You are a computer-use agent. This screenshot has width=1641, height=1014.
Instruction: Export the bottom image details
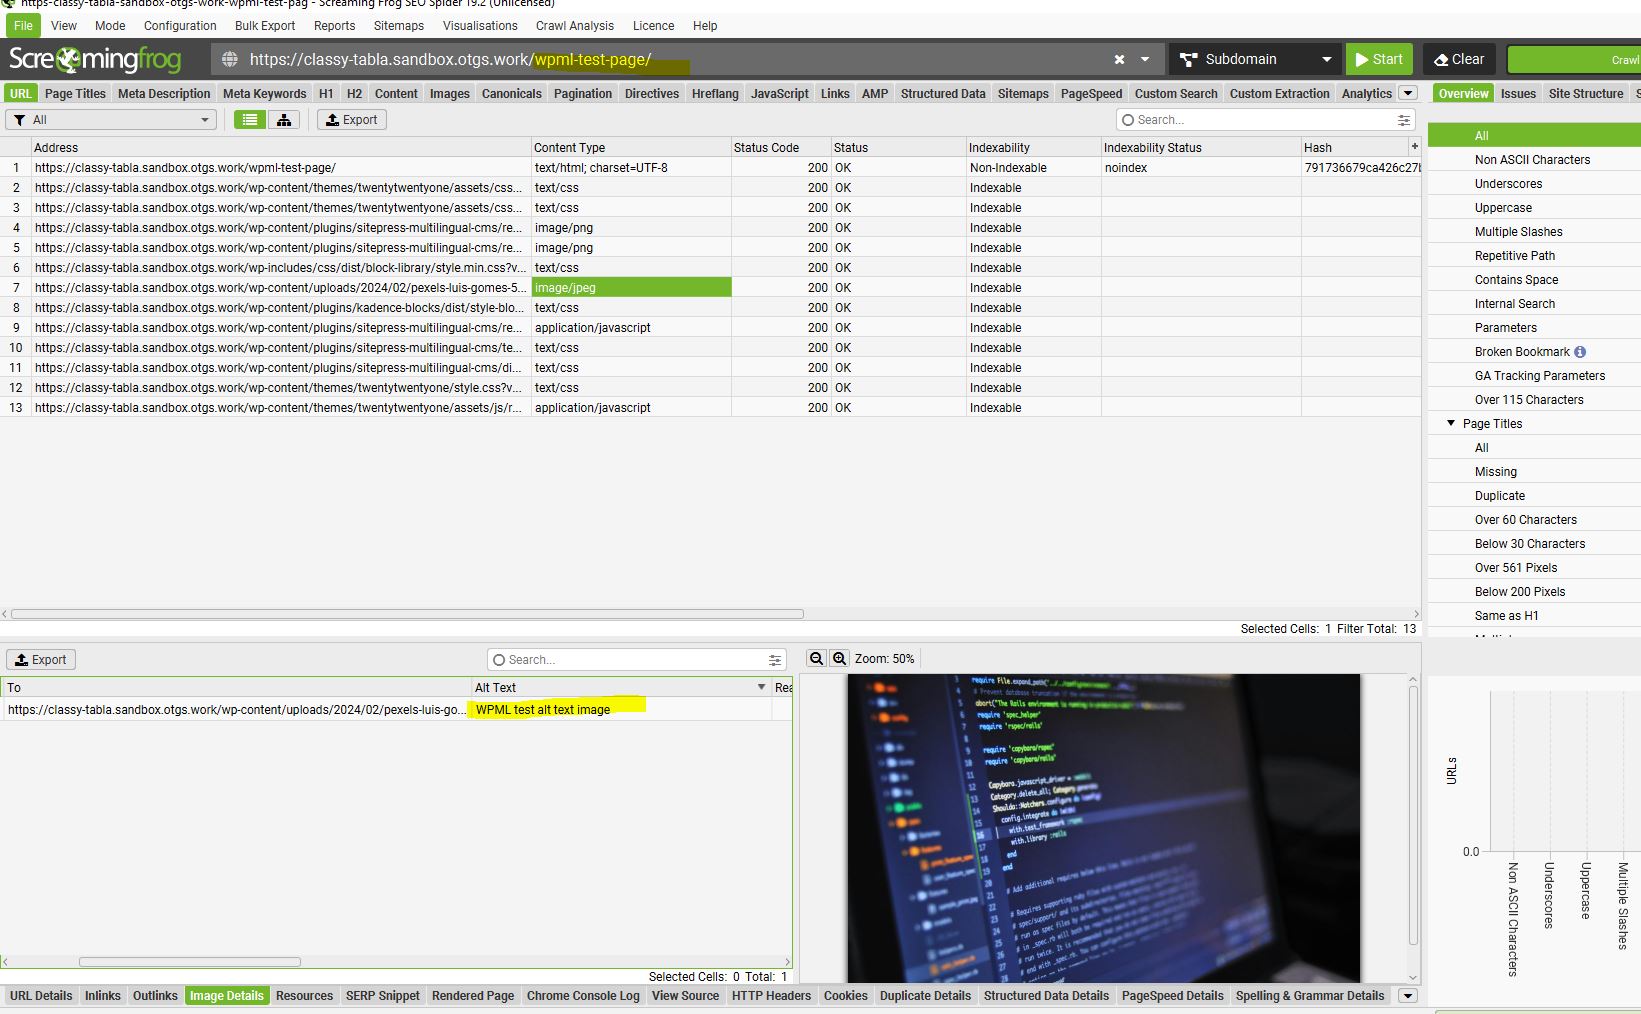[x=41, y=660]
